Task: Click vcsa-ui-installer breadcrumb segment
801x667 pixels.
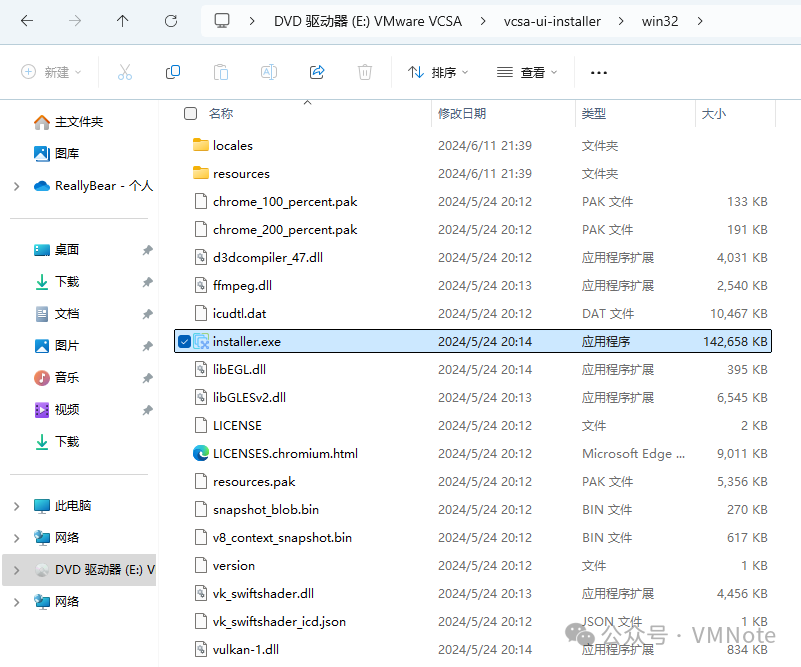Action: [x=552, y=21]
